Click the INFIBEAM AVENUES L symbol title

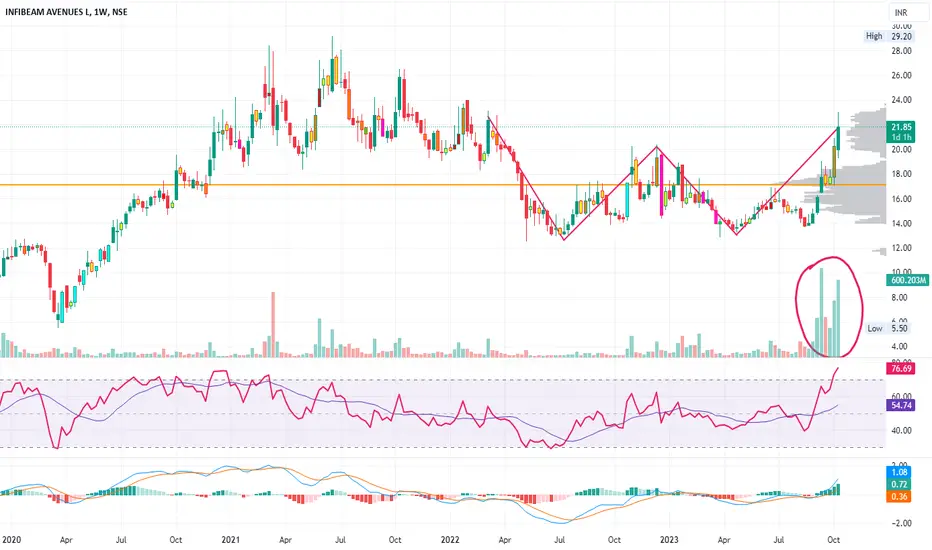point(67,12)
